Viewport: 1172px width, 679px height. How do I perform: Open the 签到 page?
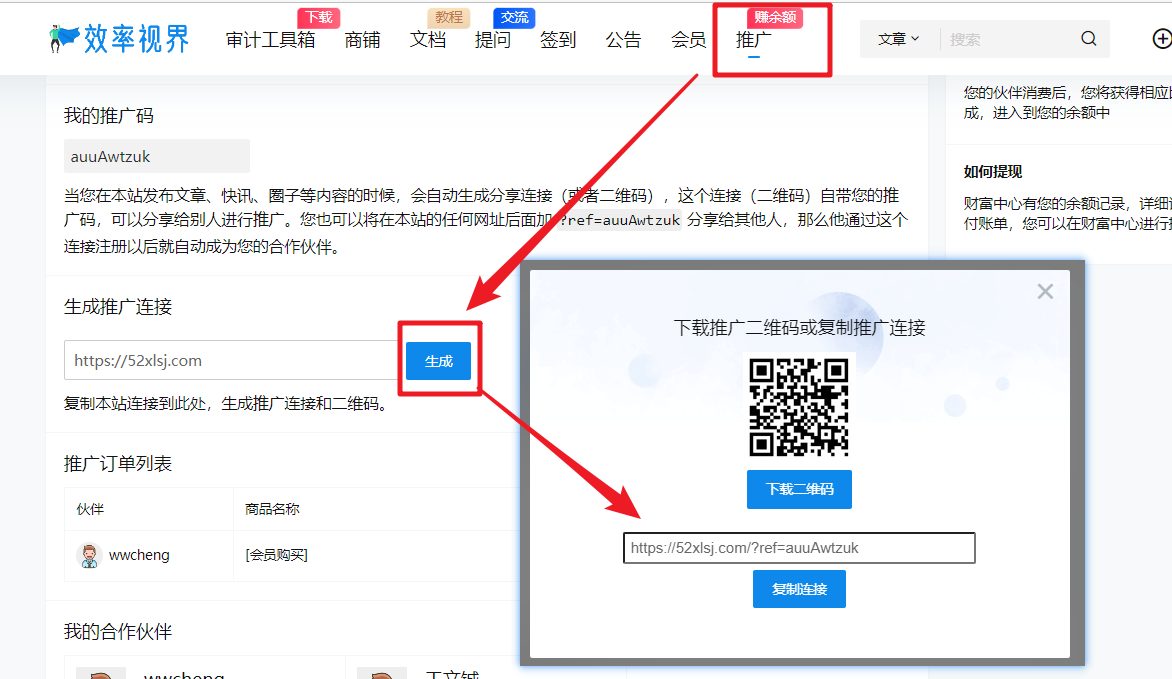coord(558,40)
